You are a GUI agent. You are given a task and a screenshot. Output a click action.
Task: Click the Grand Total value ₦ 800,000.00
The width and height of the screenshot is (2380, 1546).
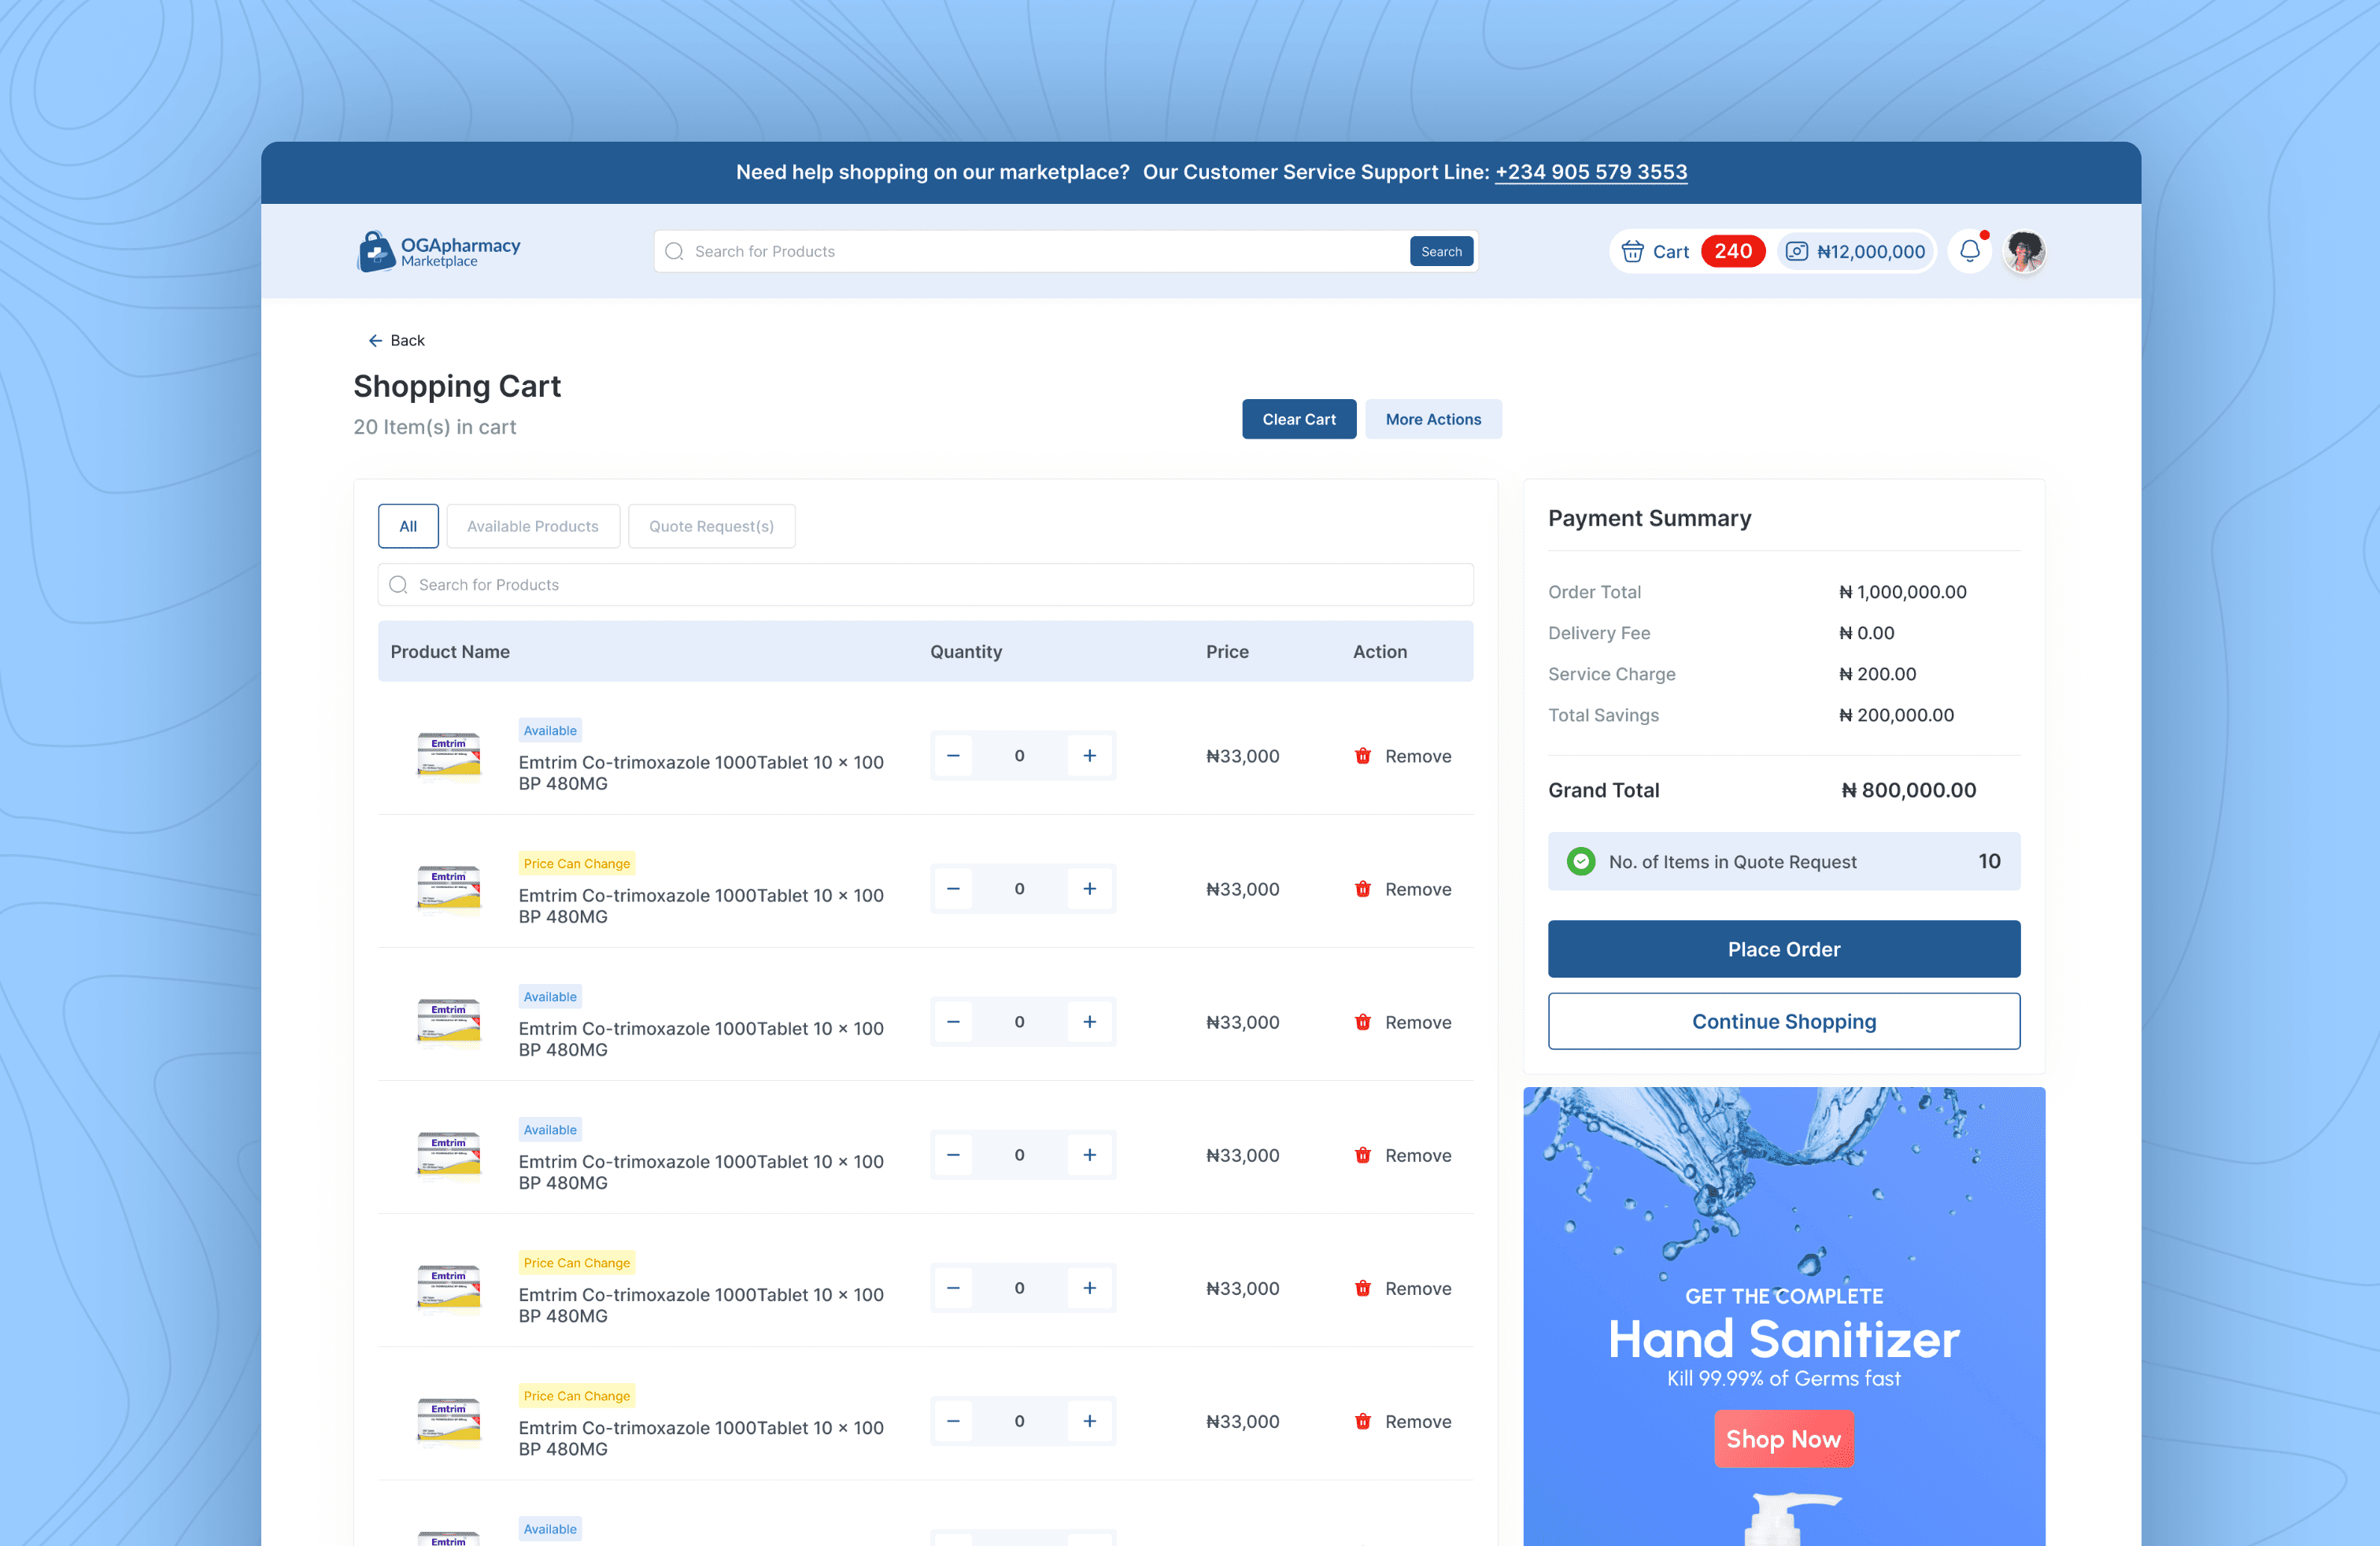tap(1909, 790)
